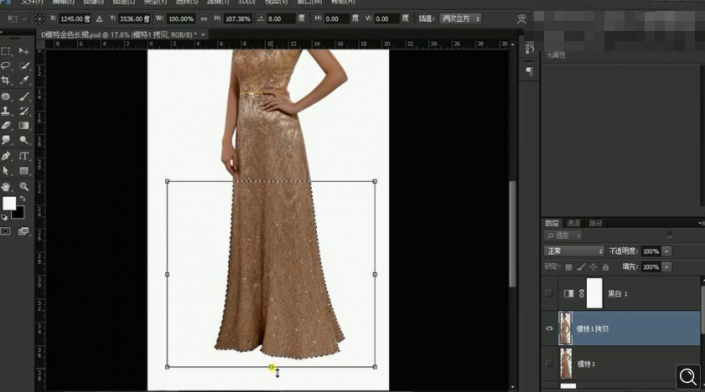Open the fill slider dropdown arrow
Viewport: 705px width, 392px height.
point(667,267)
